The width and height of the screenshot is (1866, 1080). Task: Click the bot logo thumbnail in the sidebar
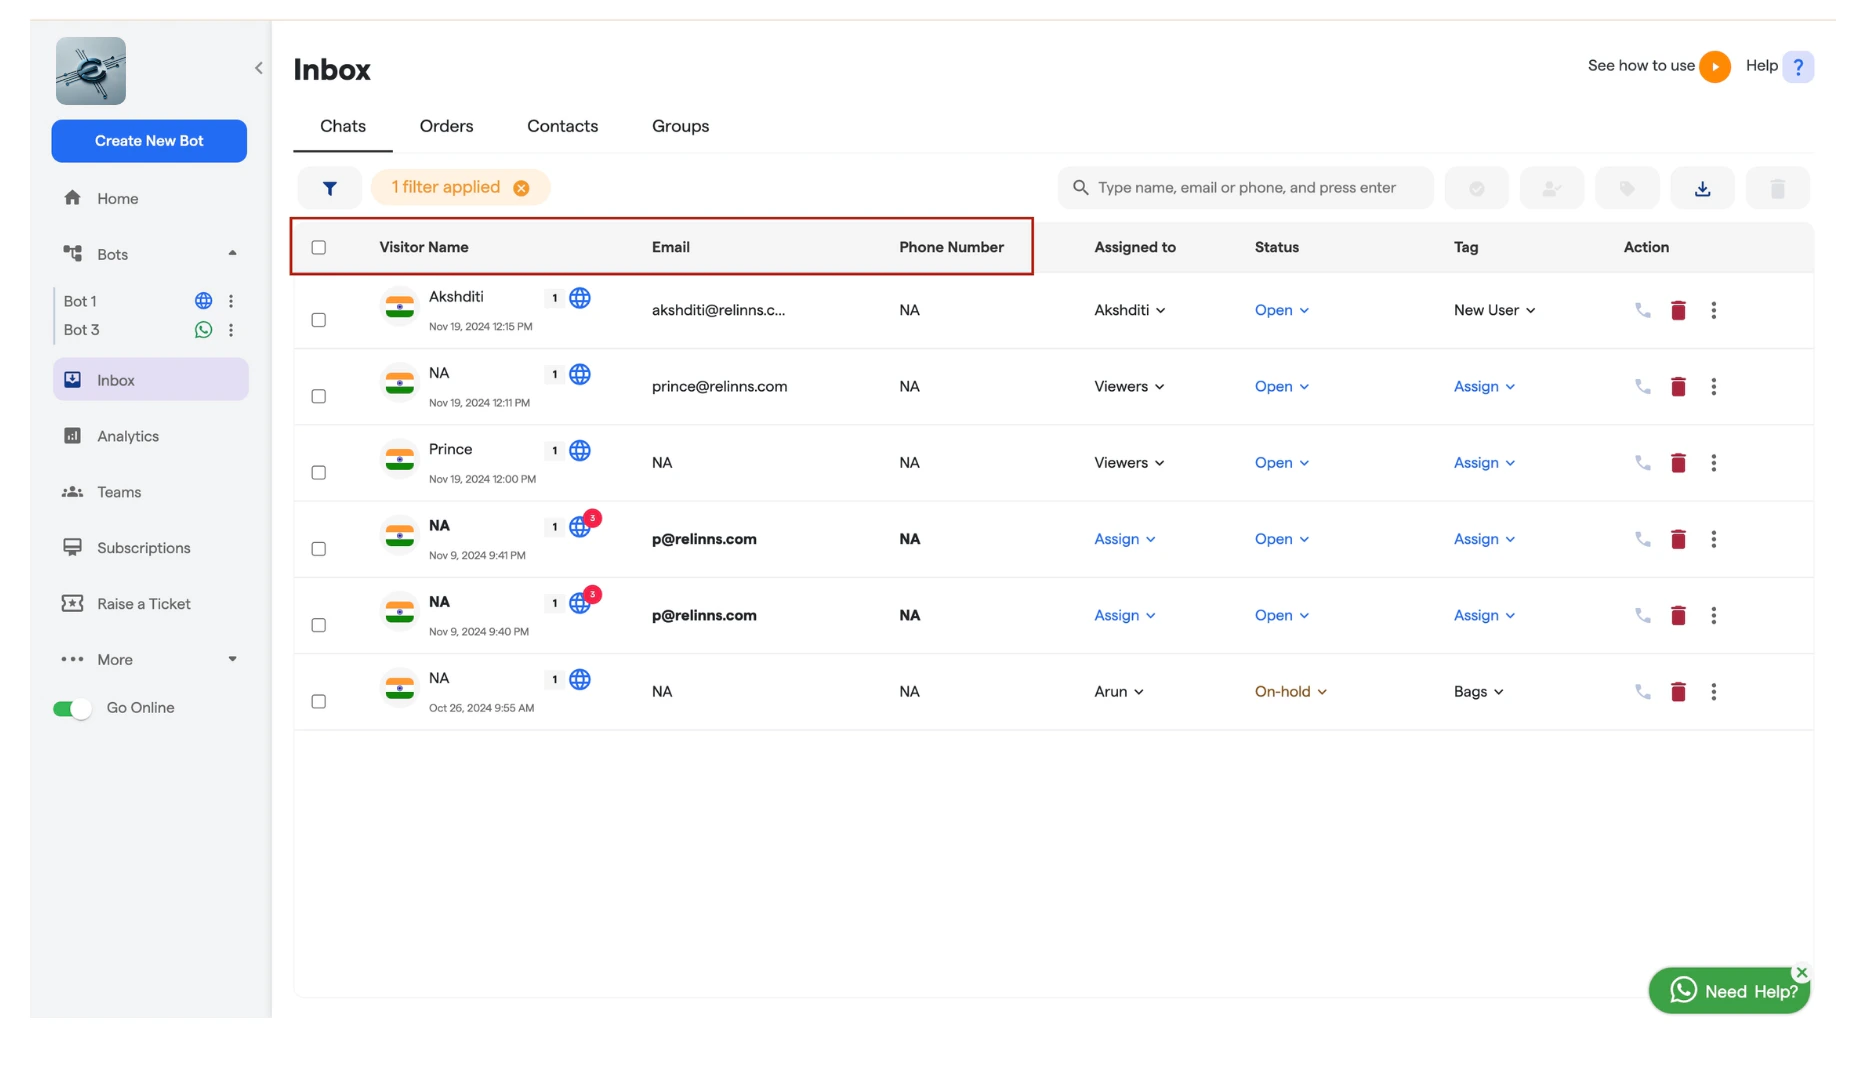click(91, 71)
